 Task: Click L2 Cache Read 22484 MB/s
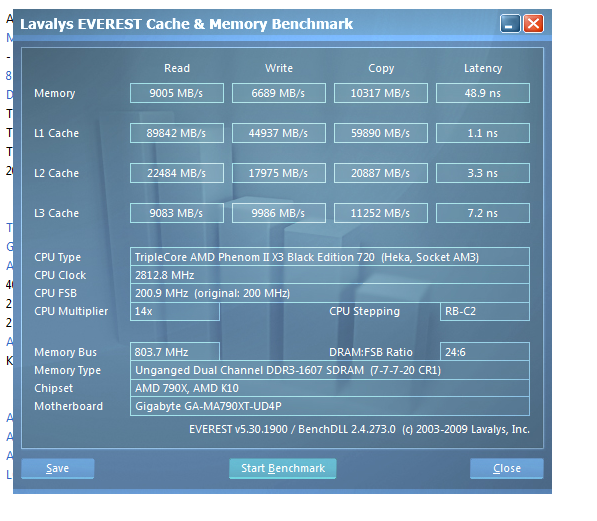(177, 173)
